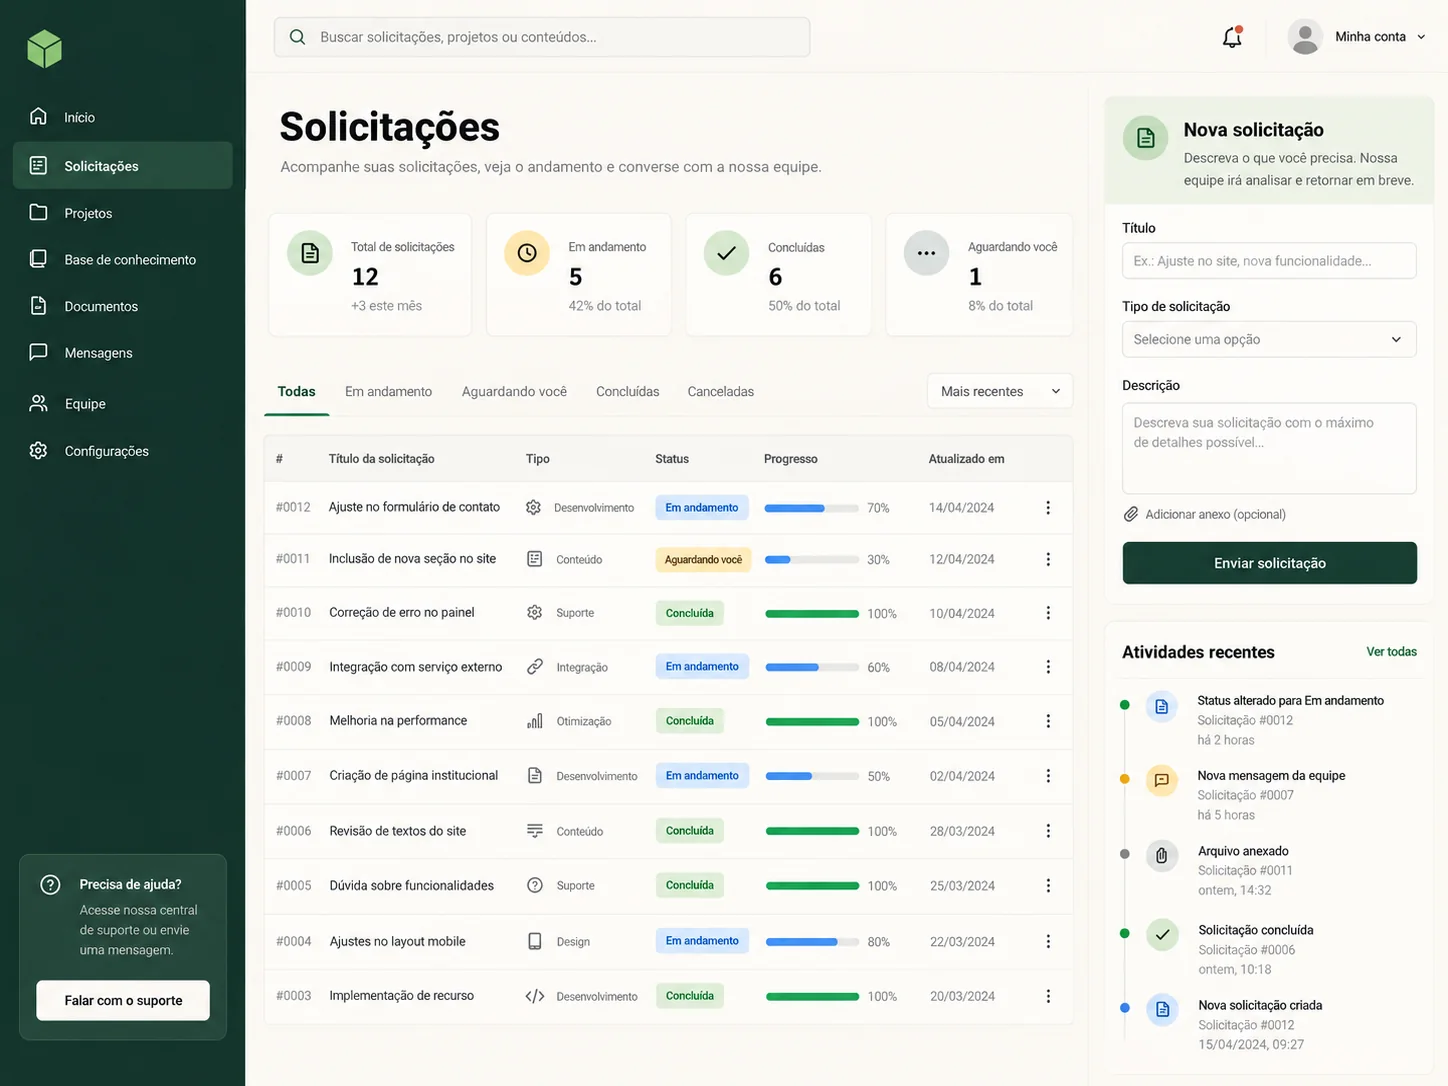Image resolution: width=1448 pixels, height=1086 pixels.
Task: Open the Mais recentes sort dropdown
Action: click(1000, 391)
